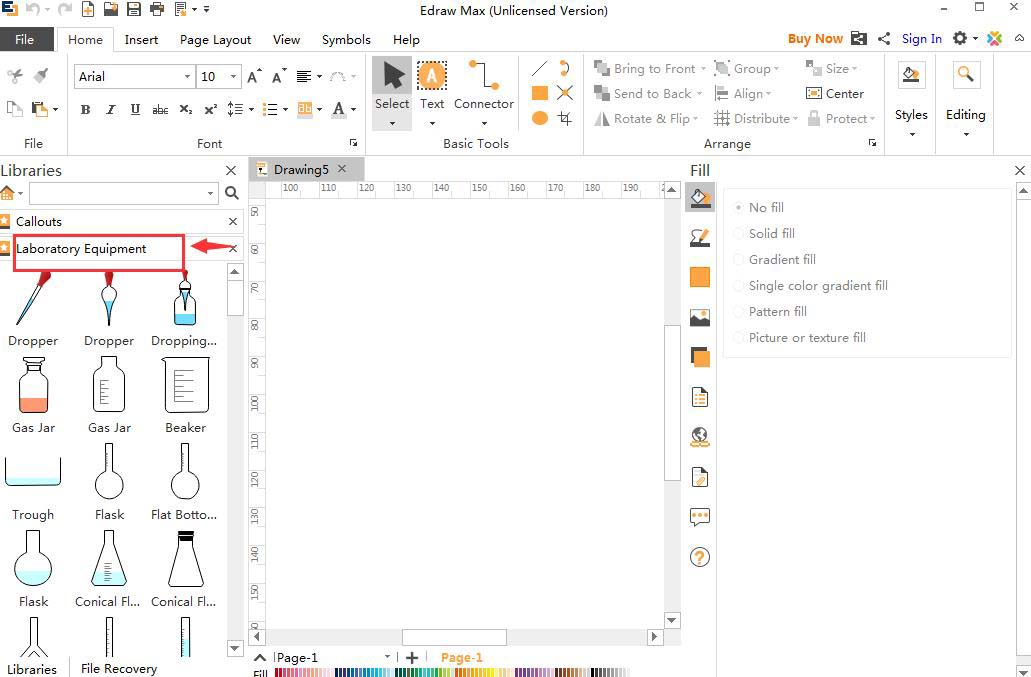Screen dimensions: 1031x677
Task: Select Single color gradient fill option
Action: (x=811, y=285)
